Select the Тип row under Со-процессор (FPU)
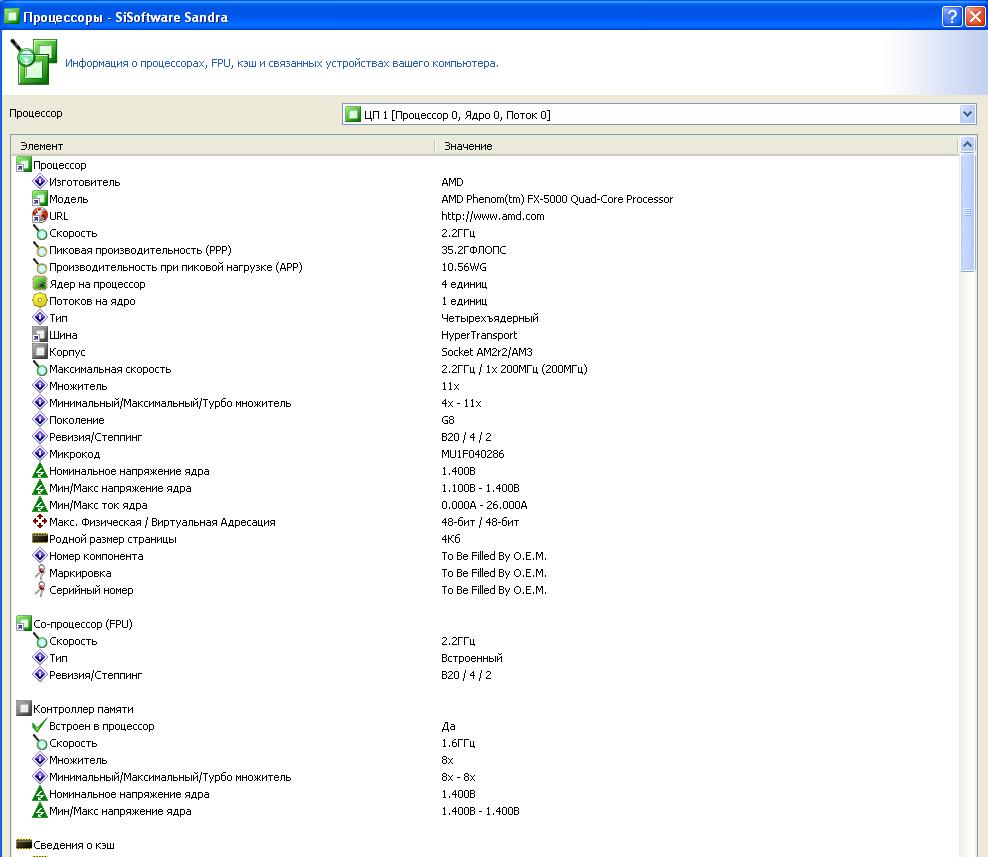The width and height of the screenshot is (988, 857). tap(485, 658)
